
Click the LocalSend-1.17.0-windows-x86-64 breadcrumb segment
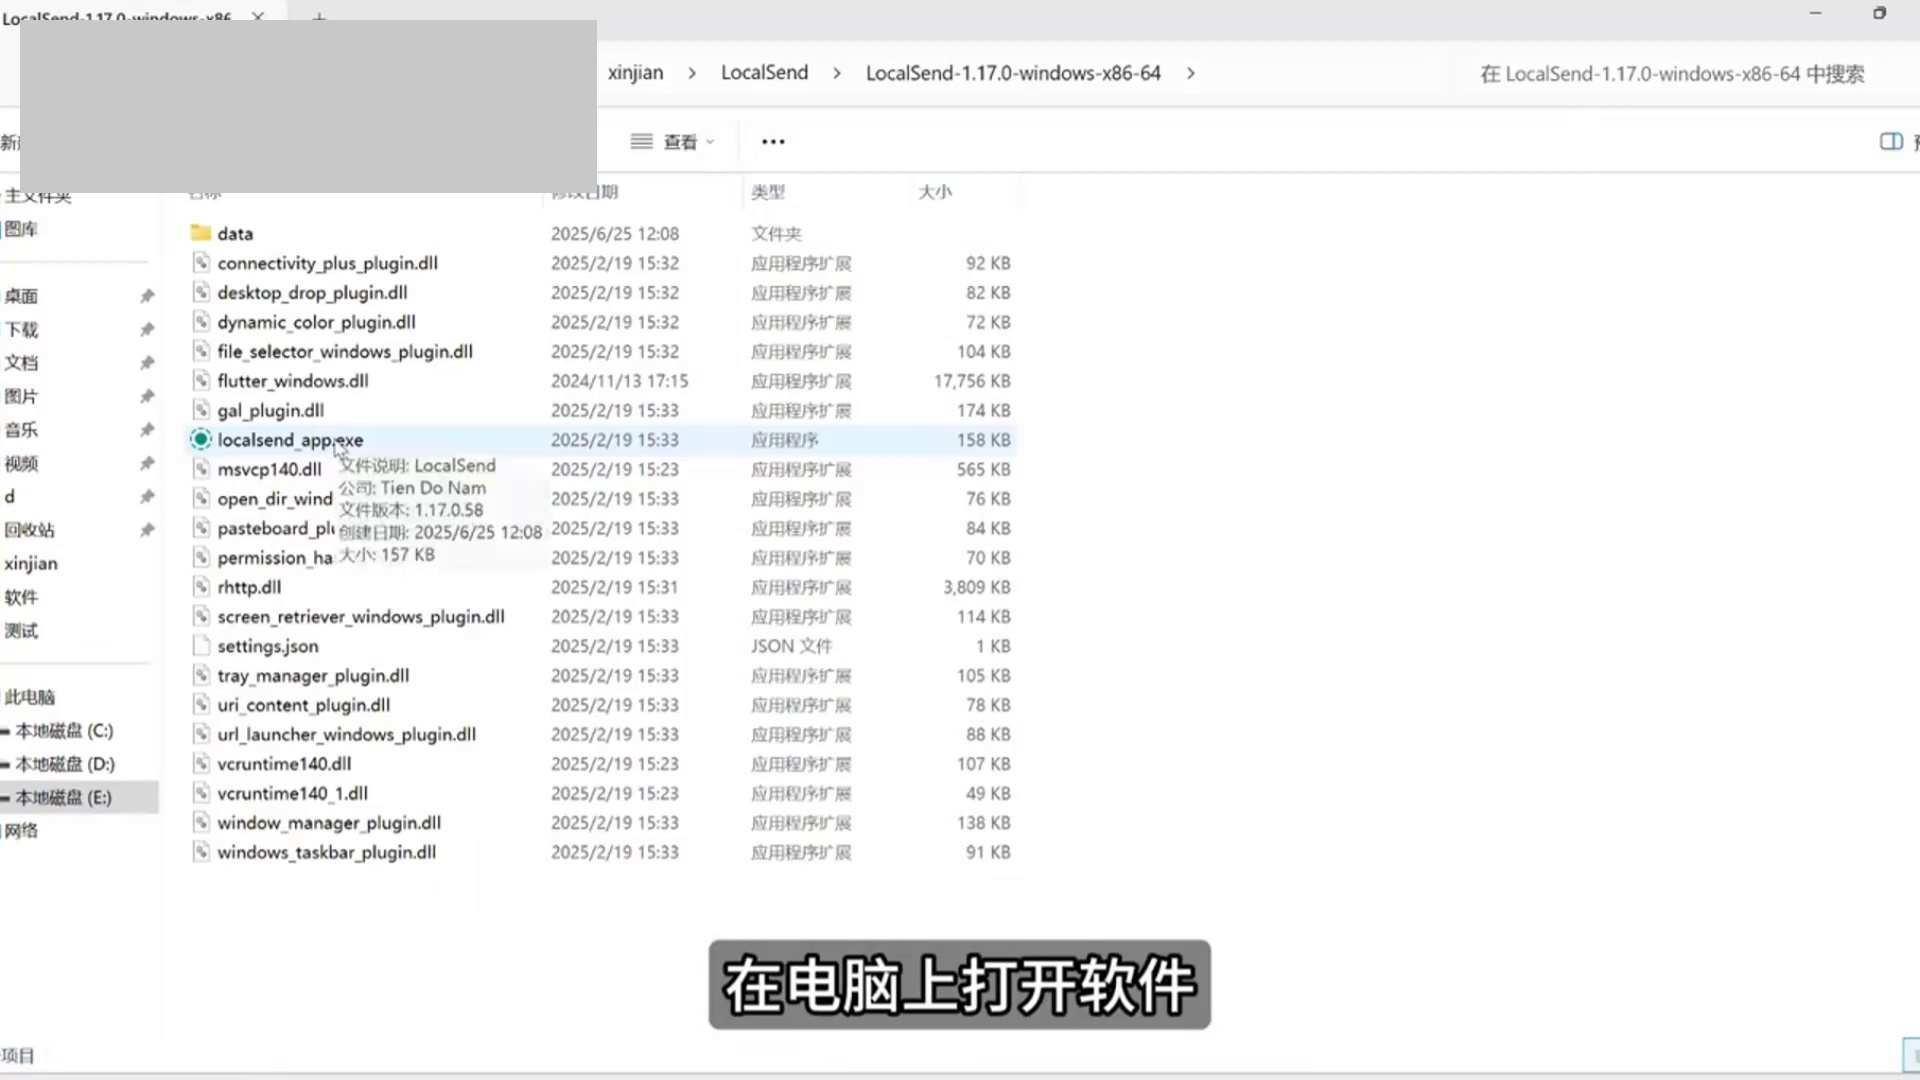coord(1013,73)
